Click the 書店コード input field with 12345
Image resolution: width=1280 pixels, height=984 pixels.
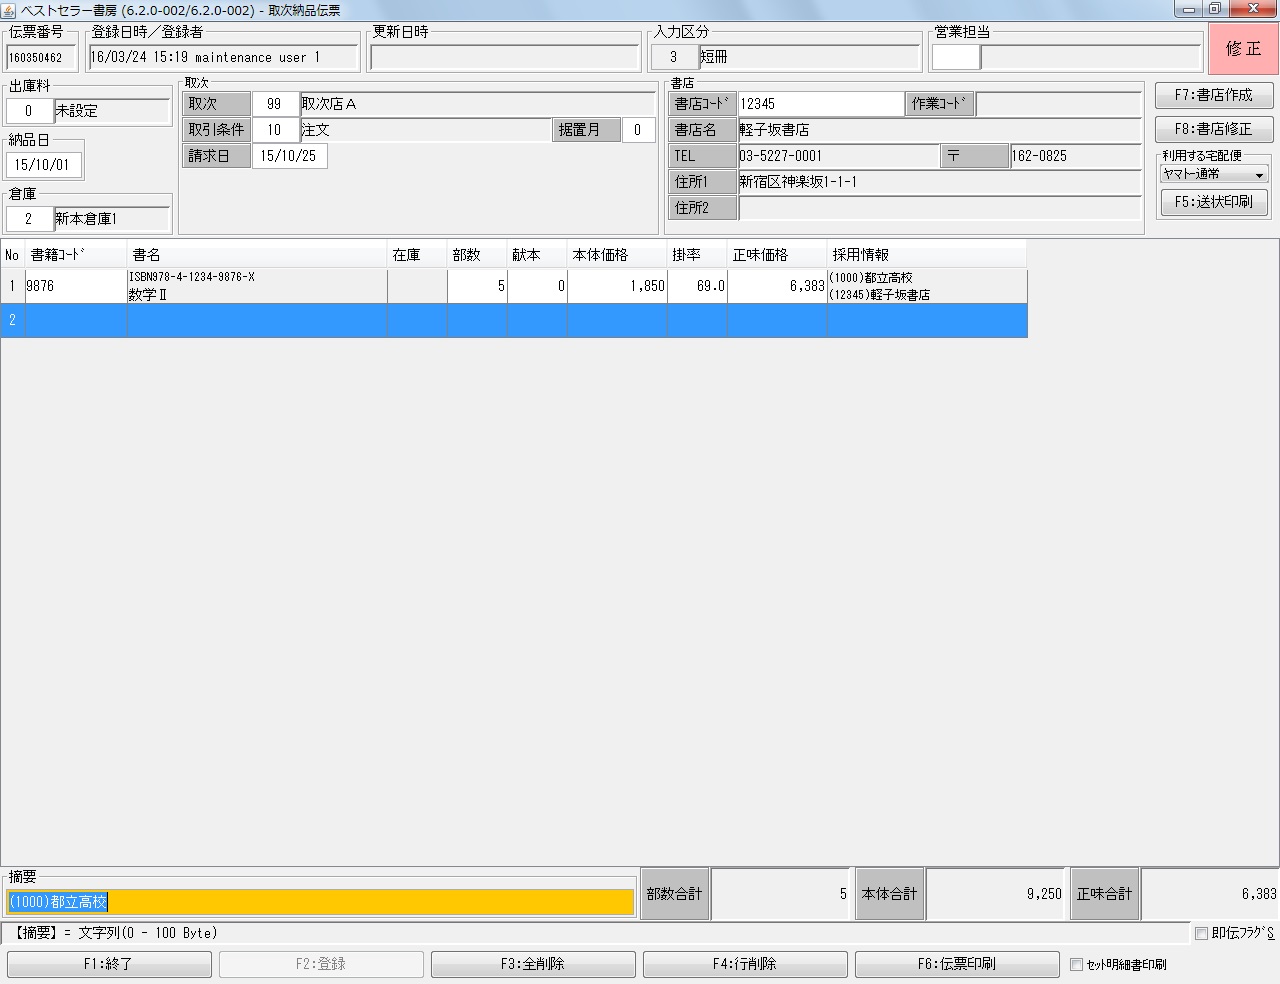click(820, 104)
